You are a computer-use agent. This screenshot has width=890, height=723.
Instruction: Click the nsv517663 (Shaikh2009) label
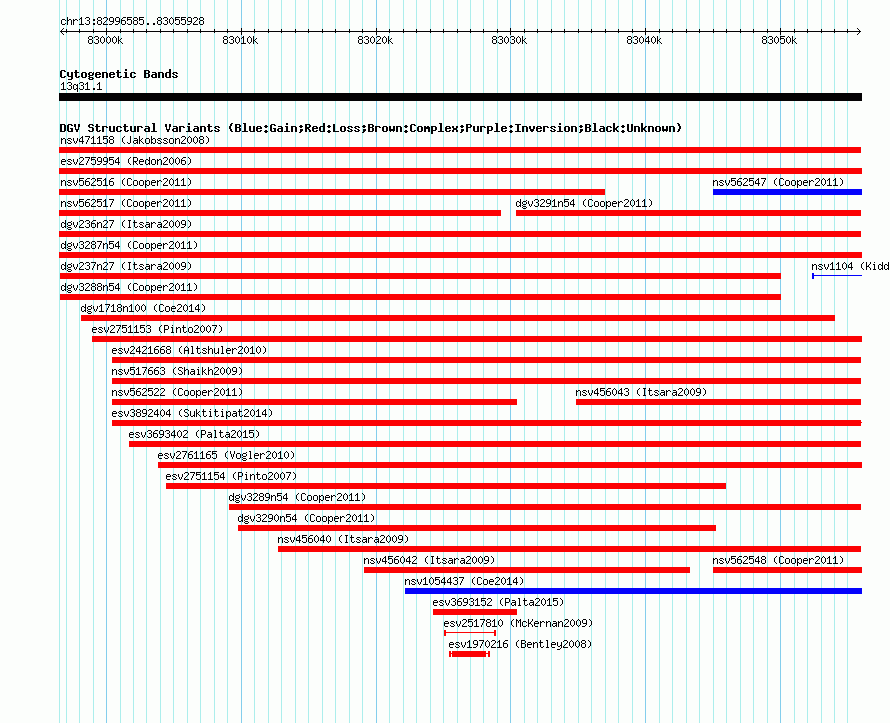177,371
